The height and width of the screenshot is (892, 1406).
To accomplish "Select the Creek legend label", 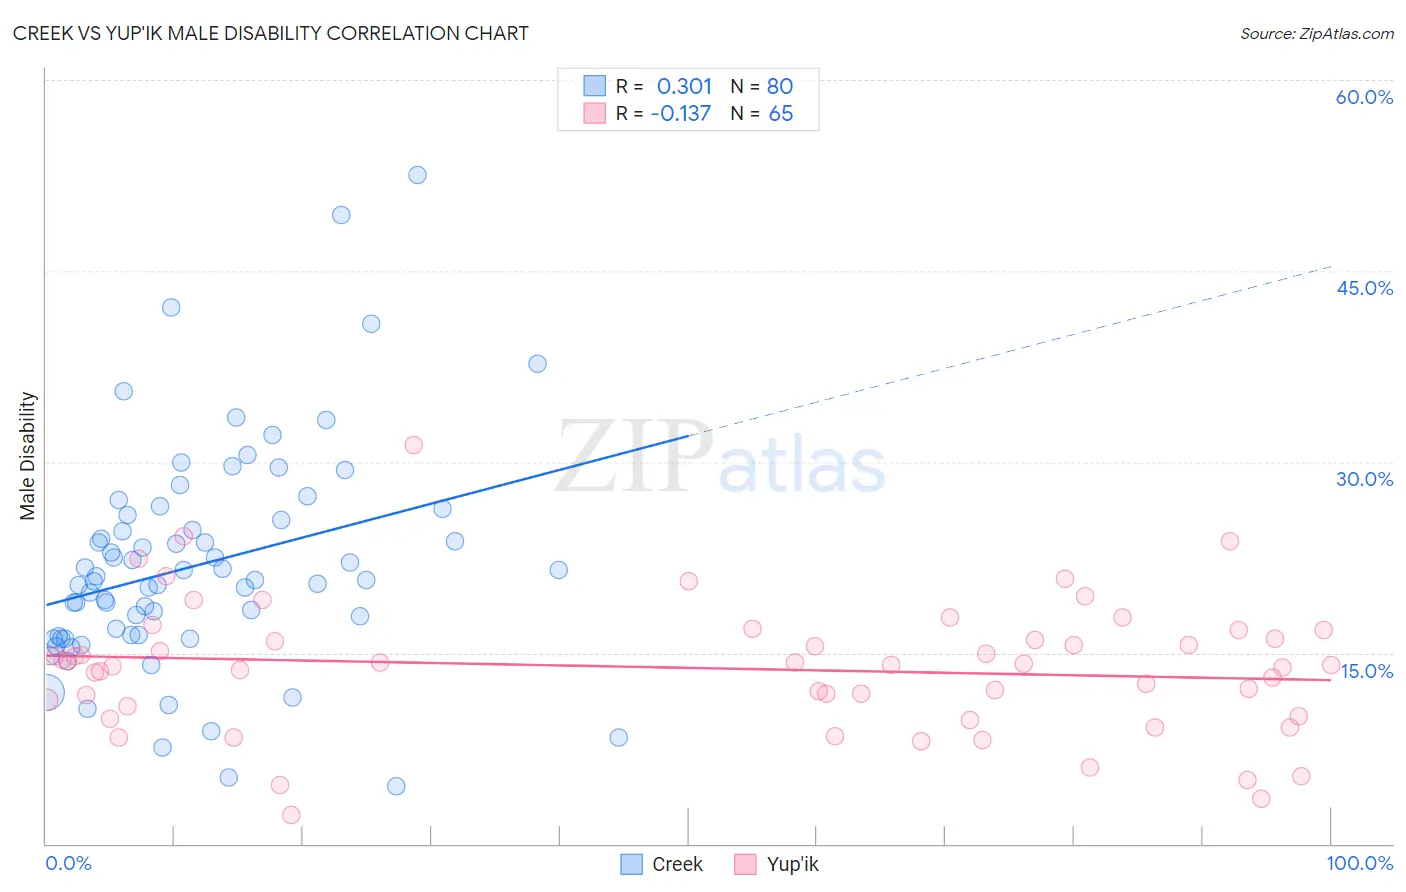I will (x=677, y=864).
